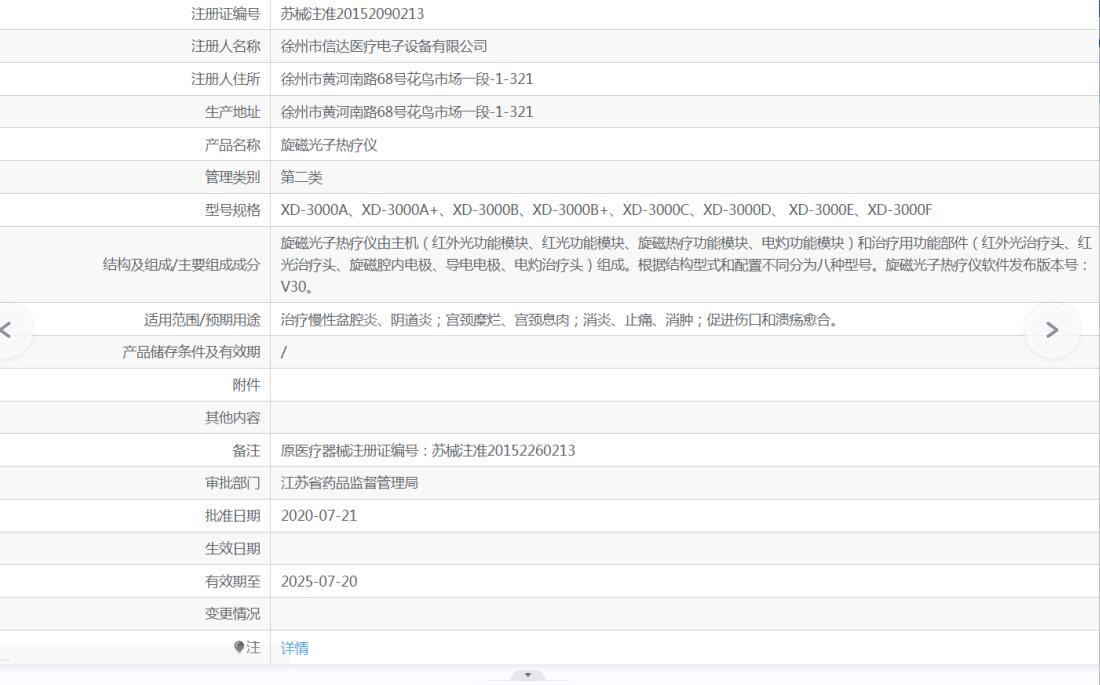Click the 生产地址 field label
This screenshot has width=1100, height=685.
pos(232,112)
